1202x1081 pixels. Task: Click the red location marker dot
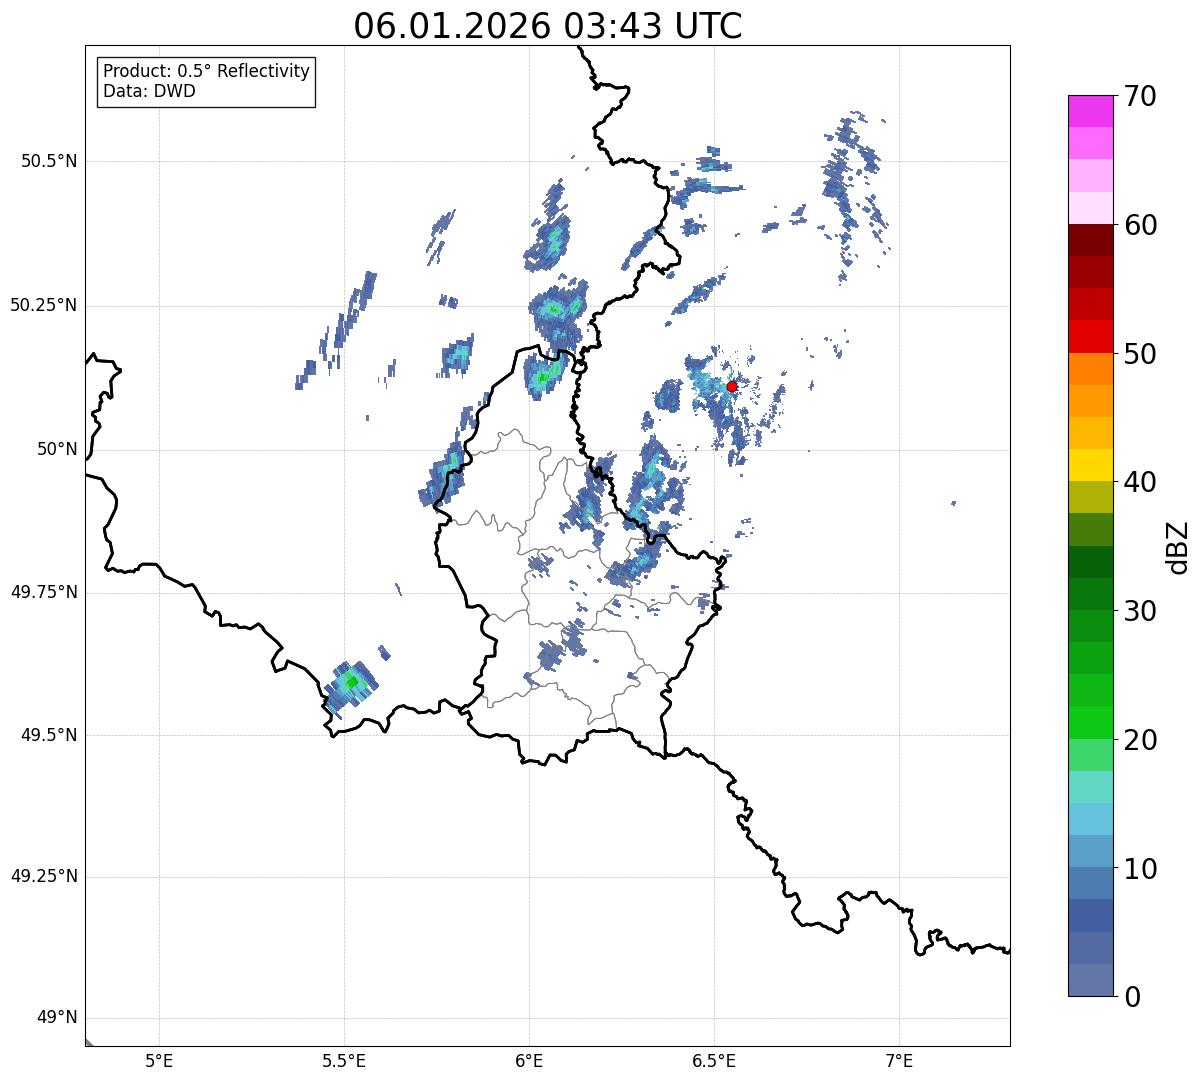tap(732, 386)
